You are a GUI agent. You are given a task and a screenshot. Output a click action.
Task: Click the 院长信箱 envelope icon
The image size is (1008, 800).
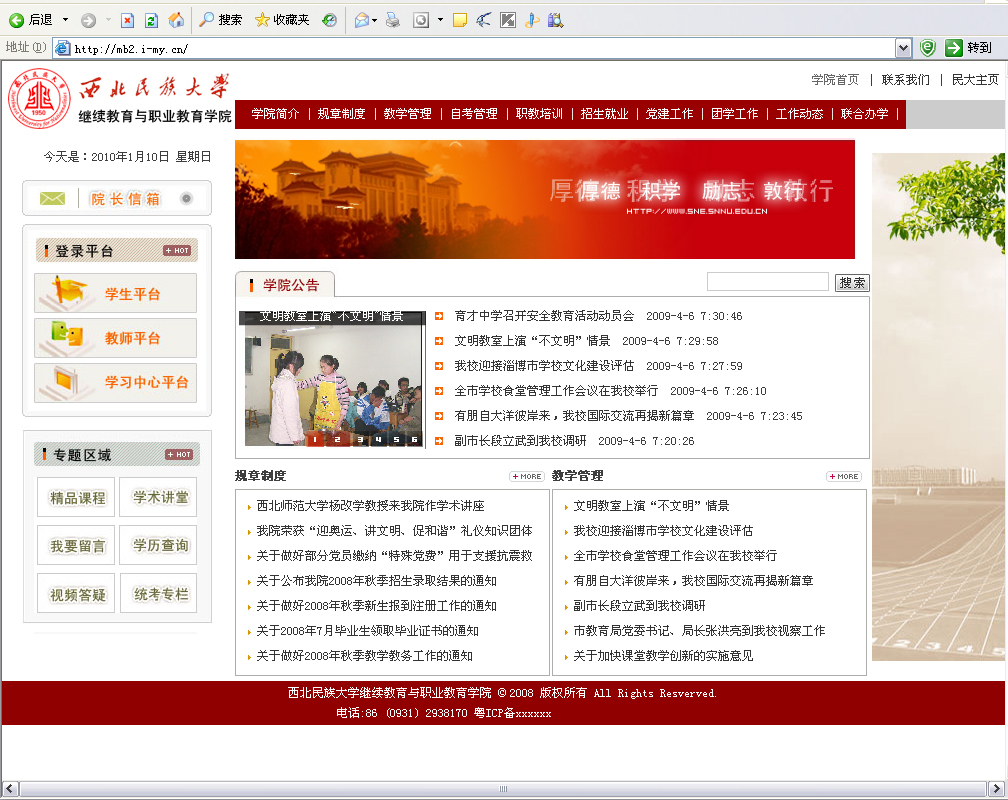52,199
